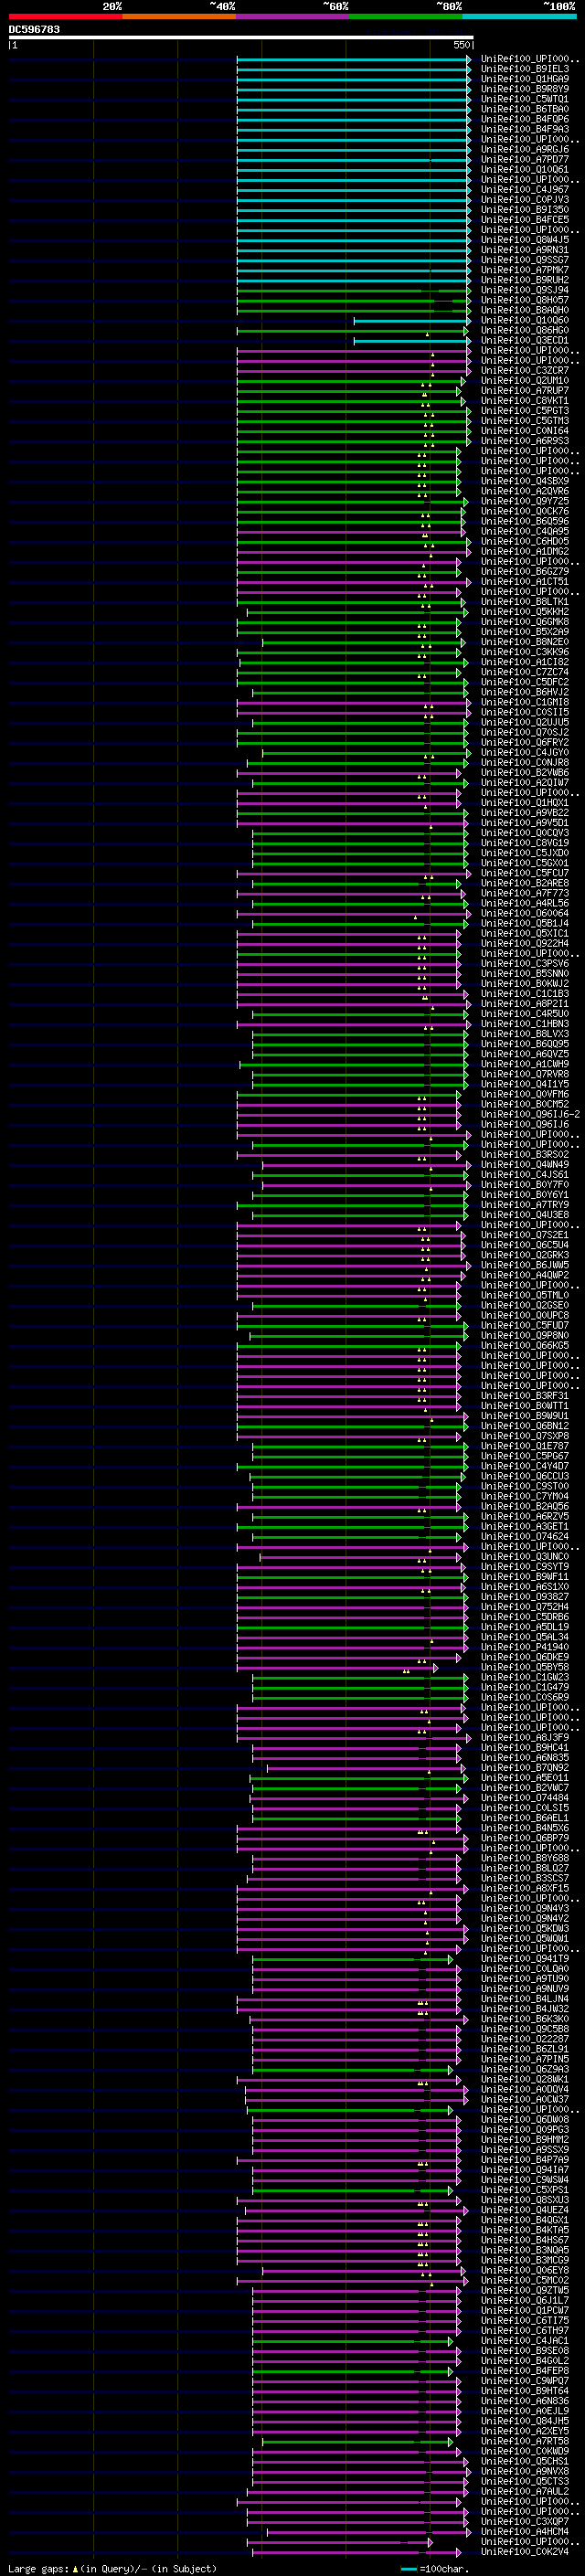
Task: Select hit label UniRef100_A7PD77
Action: [x=525, y=159]
